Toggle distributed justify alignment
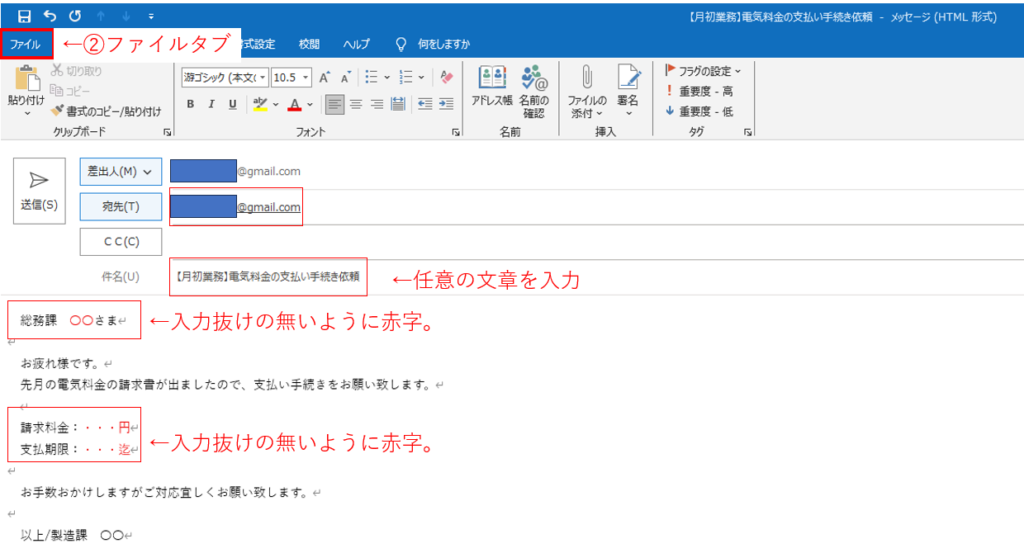 [398, 104]
